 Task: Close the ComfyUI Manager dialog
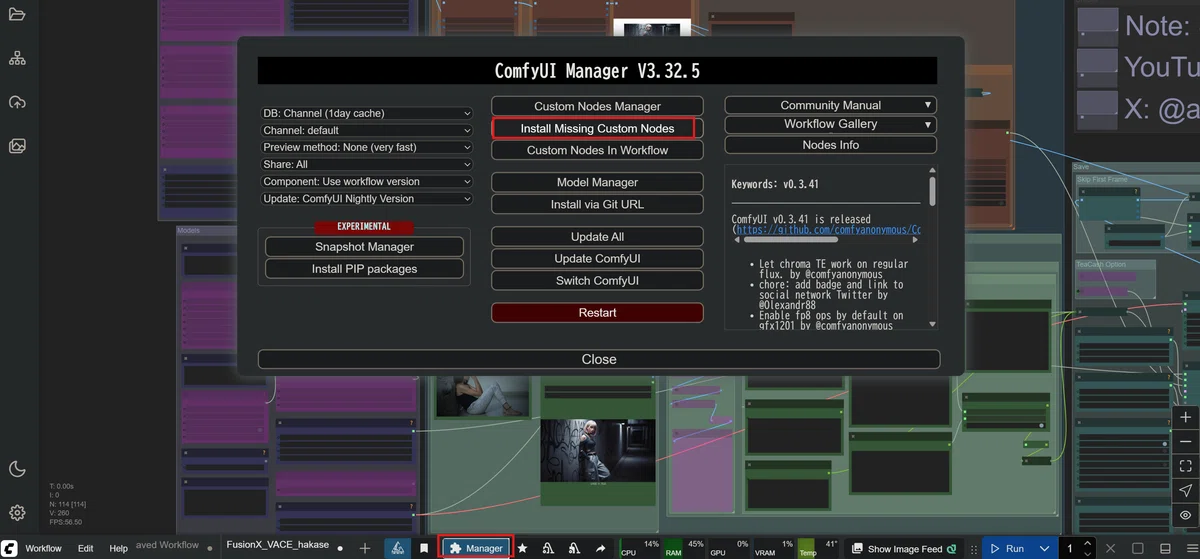[x=599, y=359]
